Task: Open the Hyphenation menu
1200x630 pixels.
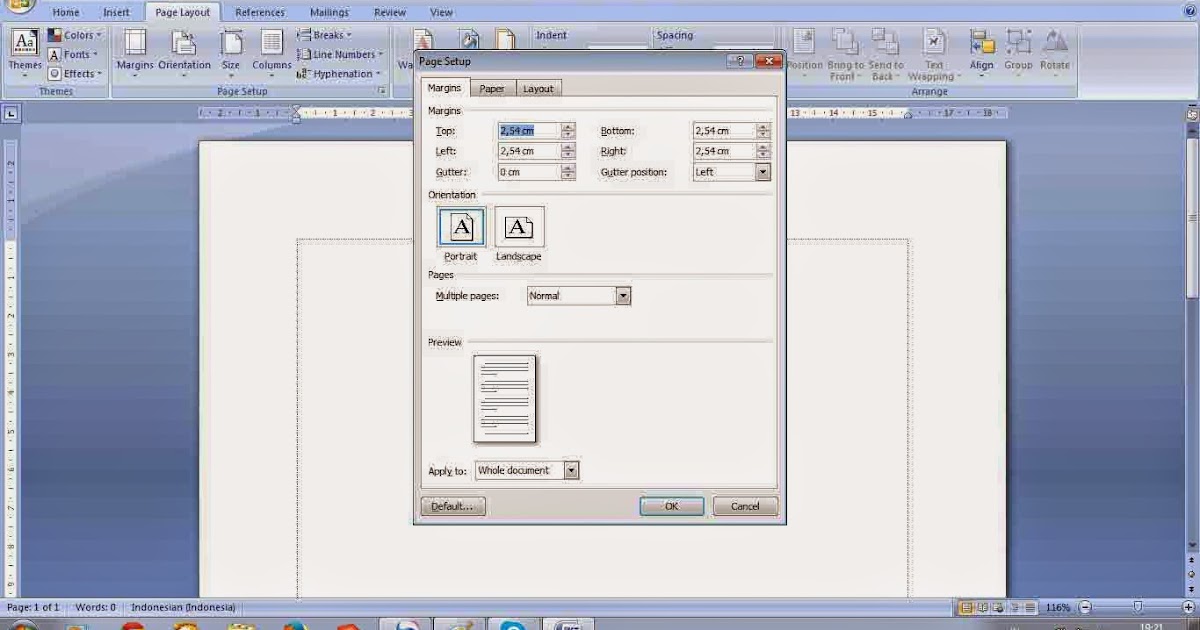Action: pos(340,74)
